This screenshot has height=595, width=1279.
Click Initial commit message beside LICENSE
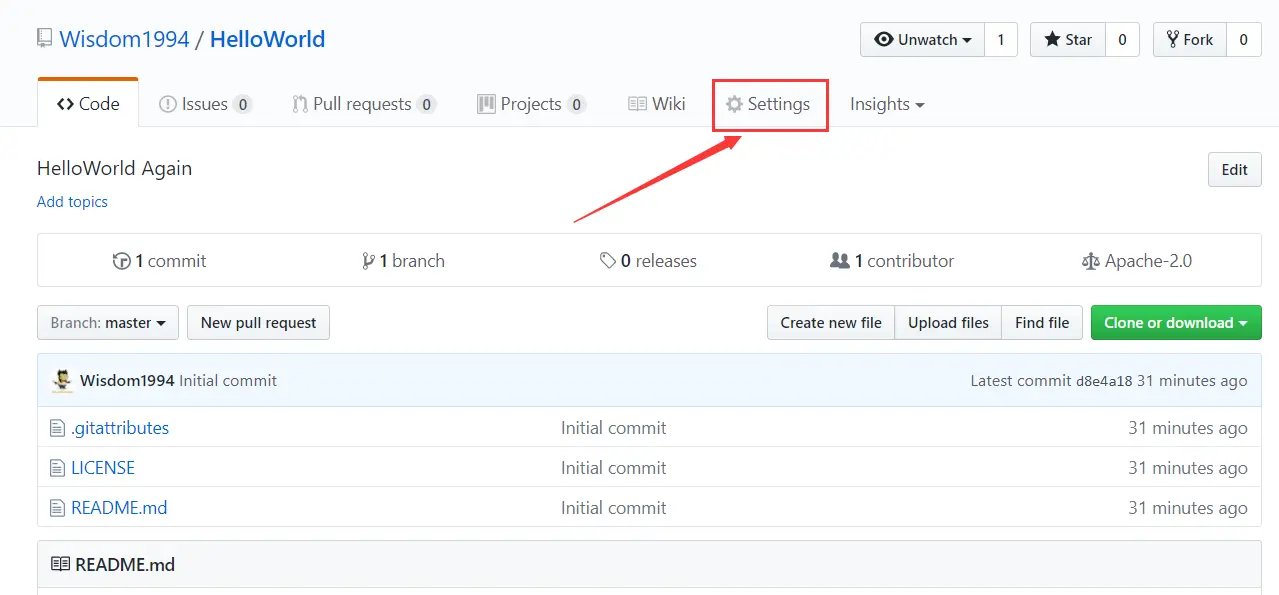pyautogui.click(x=613, y=468)
